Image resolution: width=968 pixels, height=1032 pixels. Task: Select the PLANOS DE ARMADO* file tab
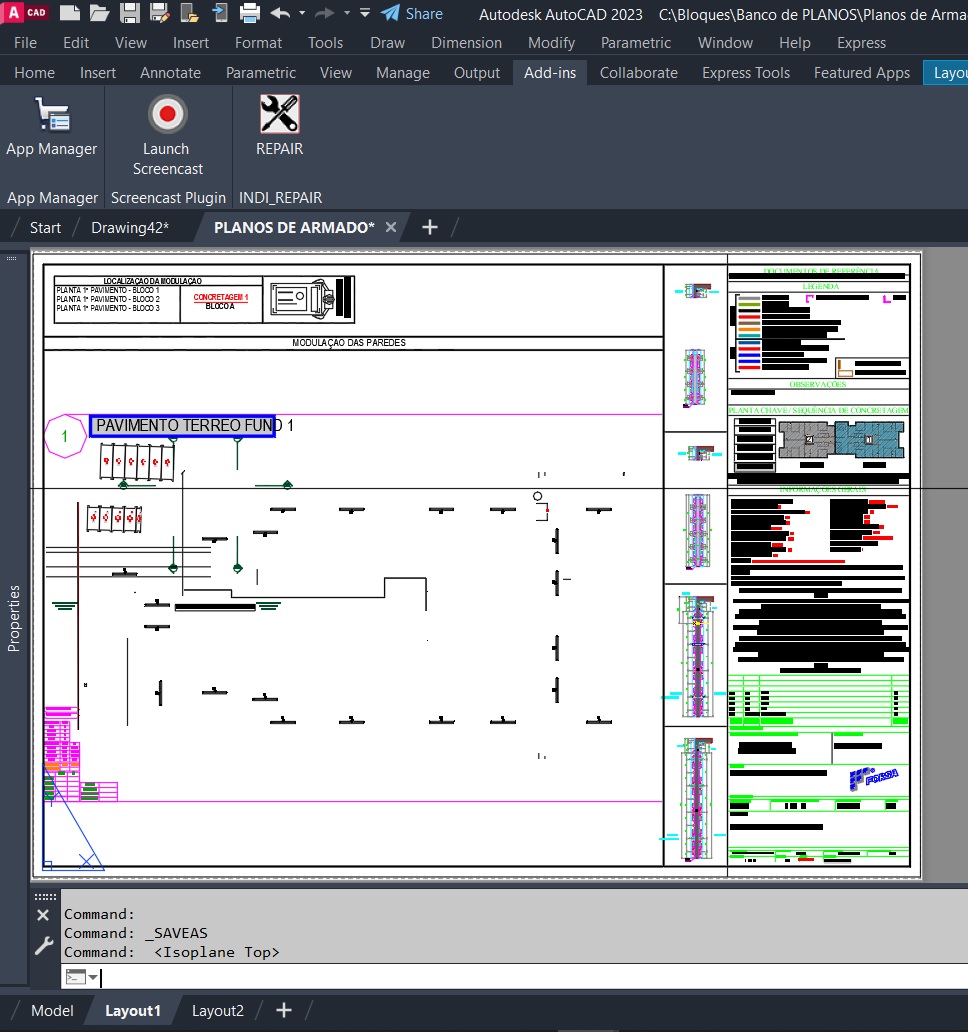(x=294, y=228)
